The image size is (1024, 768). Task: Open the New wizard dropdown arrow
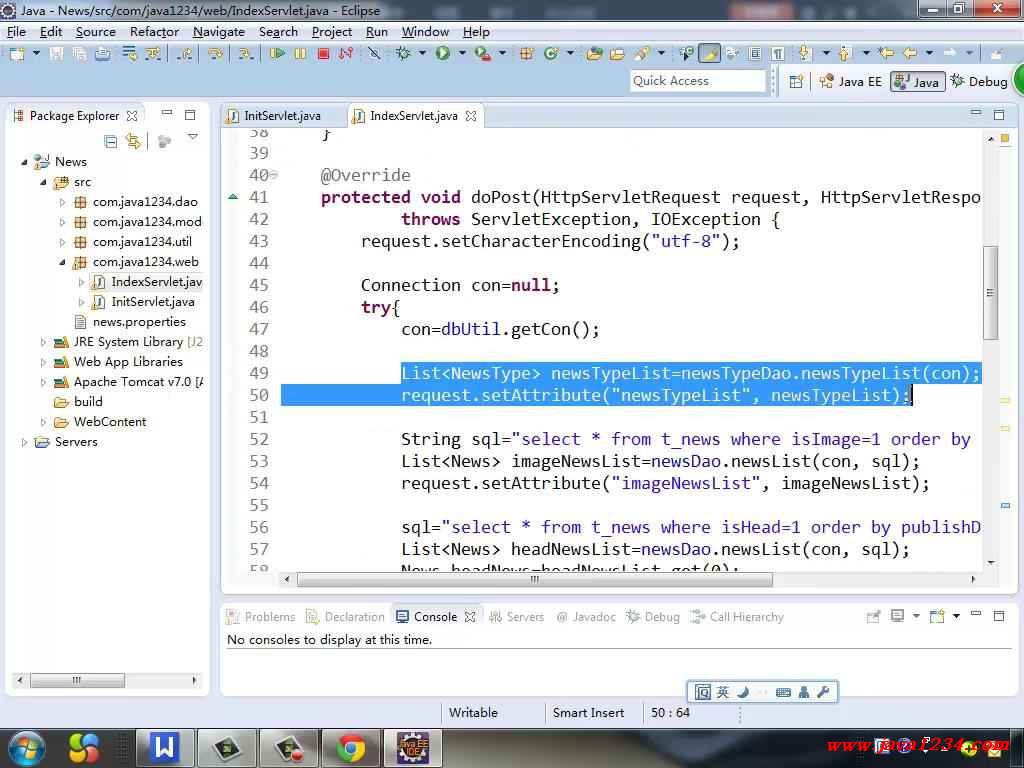36,54
